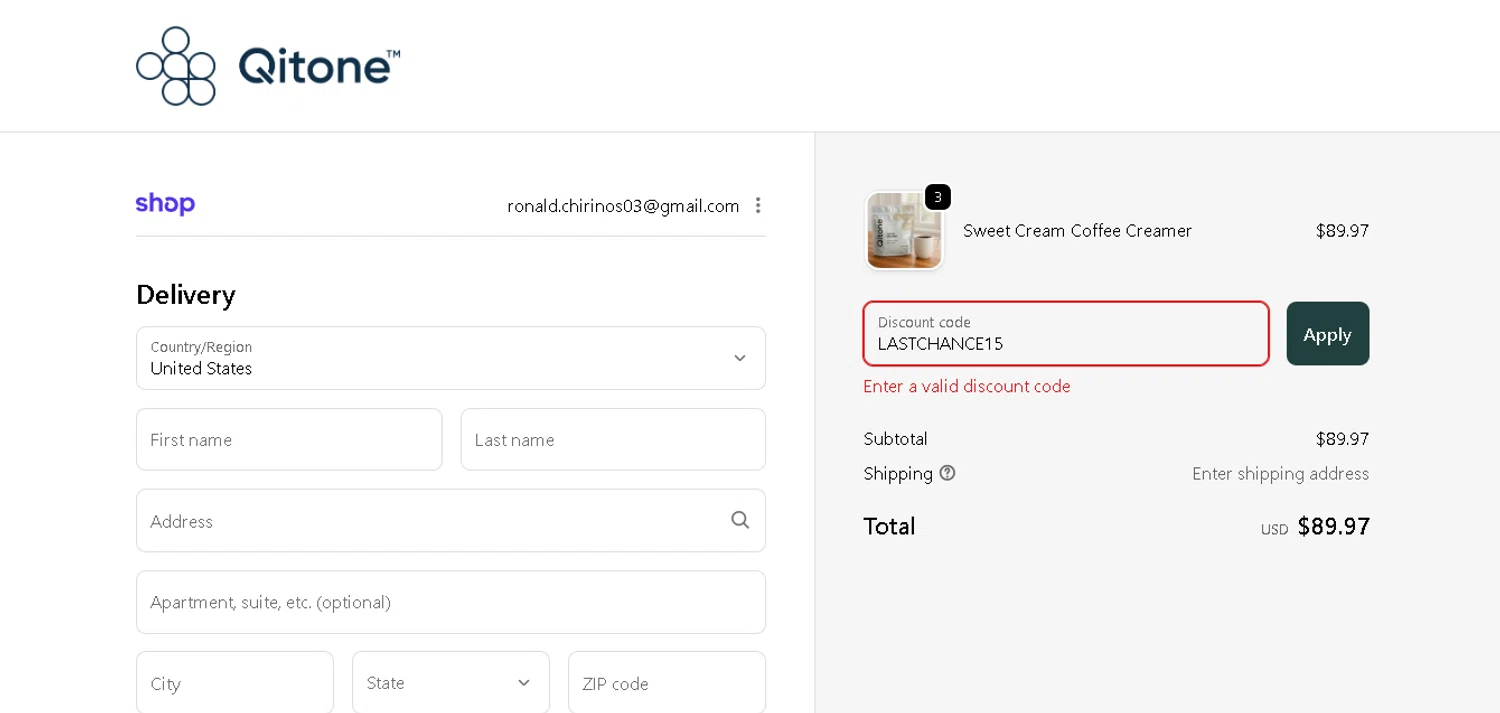Click the Shipping label

coord(898,474)
